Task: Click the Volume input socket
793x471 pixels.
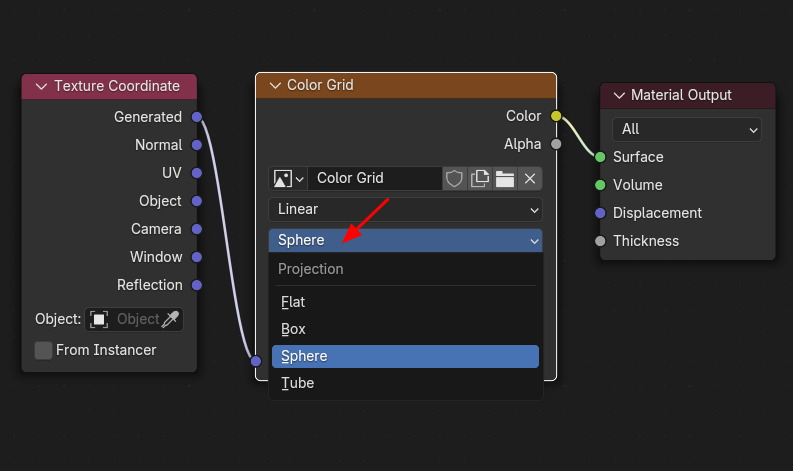Action: tap(600, 185)
